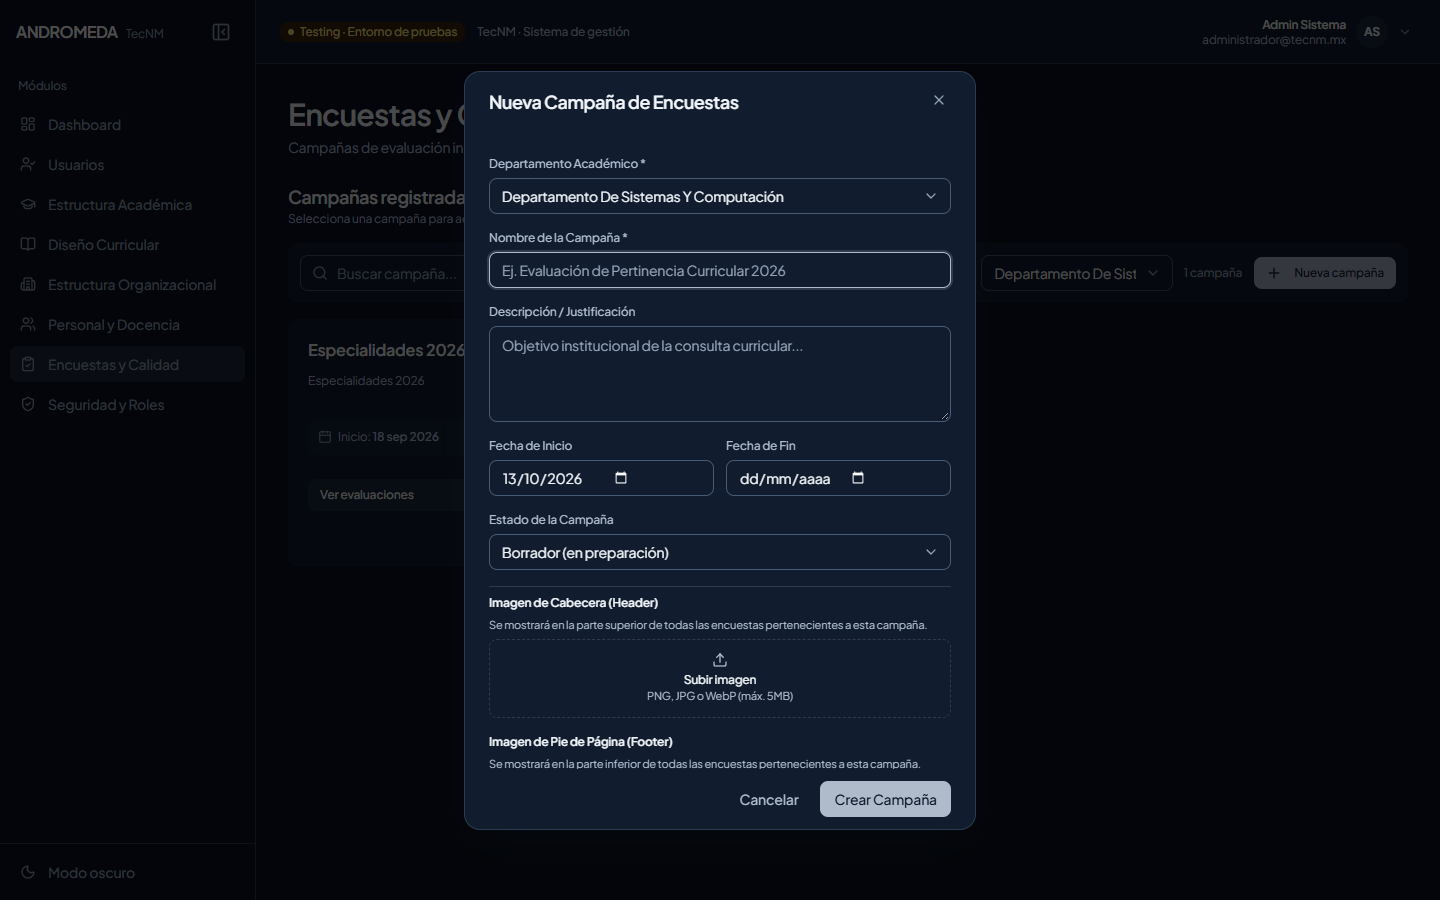Focus the Nombre de la Campaña field
This screenshot has width=1440, height=900.
[x=720, y=270]
